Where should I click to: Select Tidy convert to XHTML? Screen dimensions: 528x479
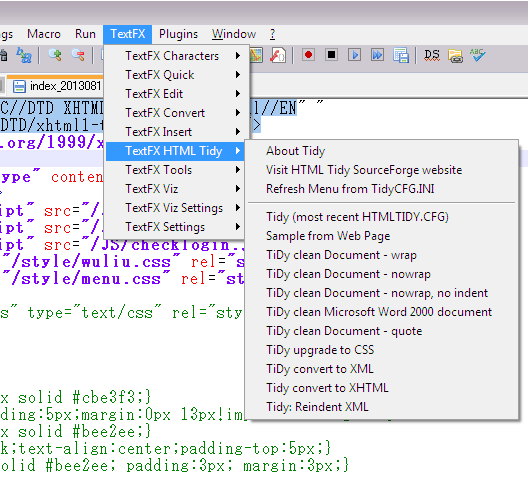tap(327, 388)
